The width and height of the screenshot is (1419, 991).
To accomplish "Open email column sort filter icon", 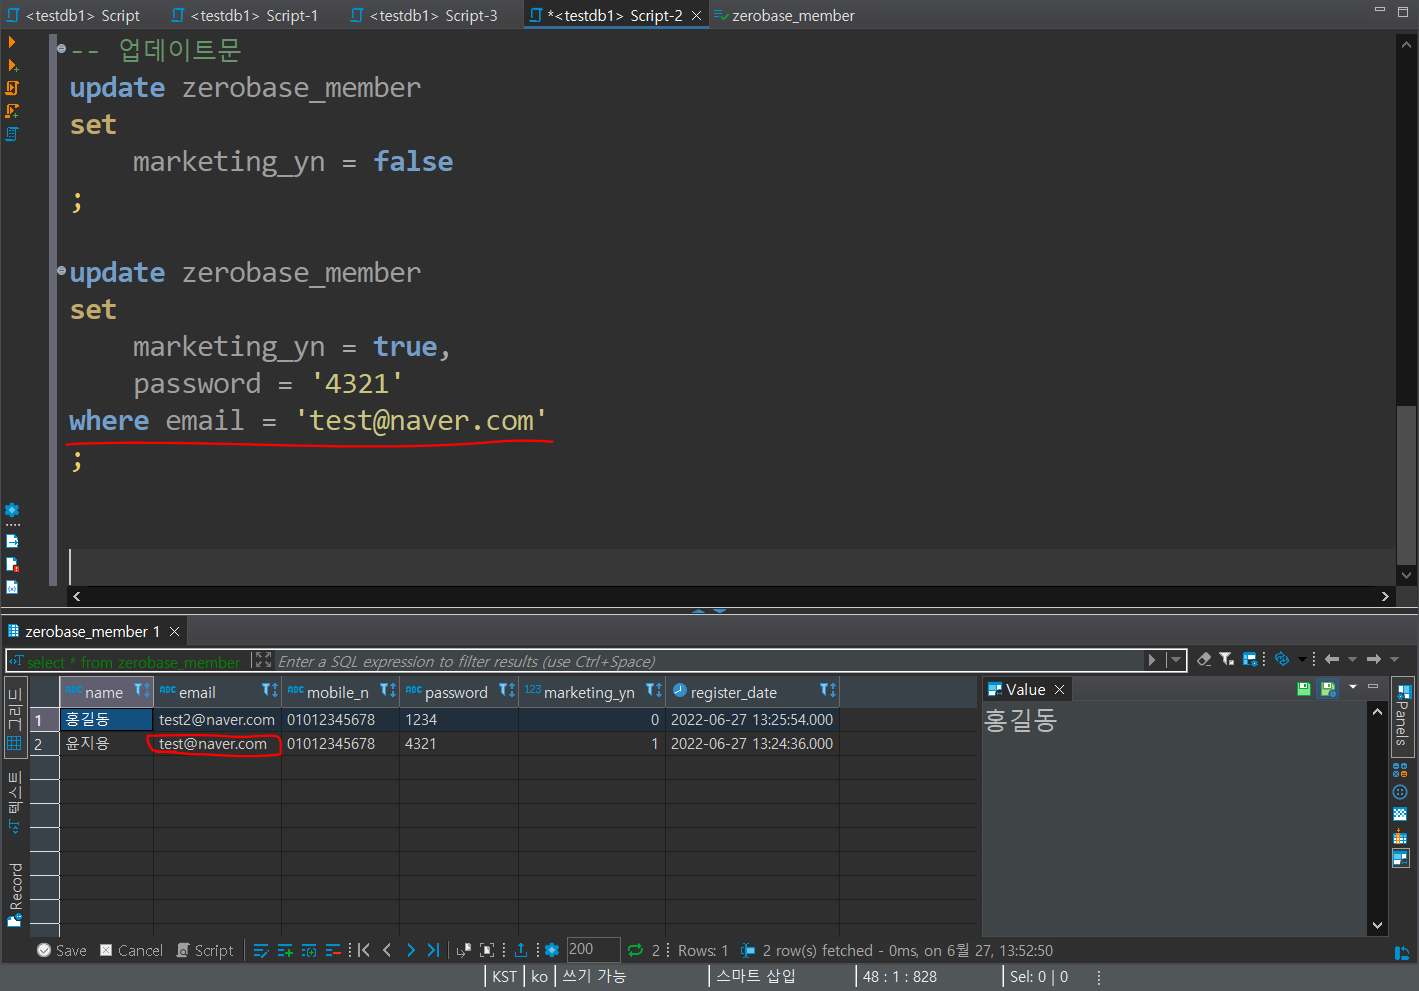I will click(270, 690).
